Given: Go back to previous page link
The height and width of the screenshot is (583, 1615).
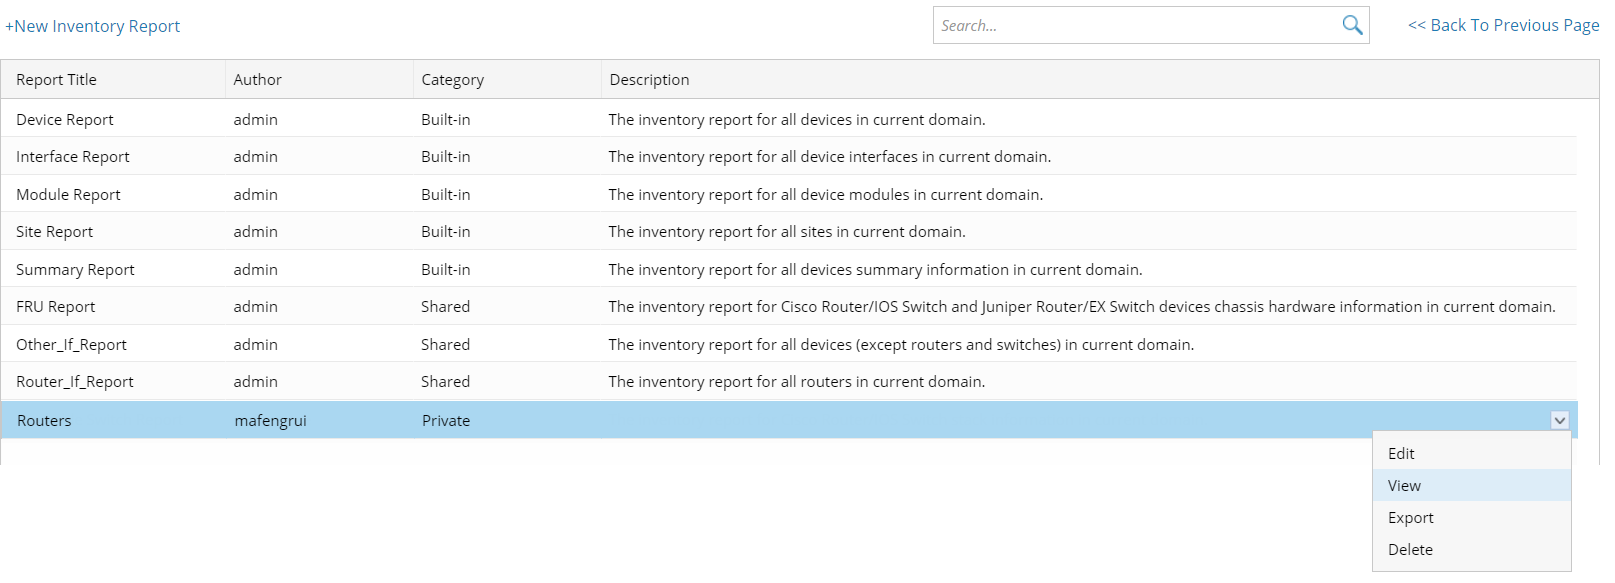Looking at the screenshot, I should [x=1503, y=25].
